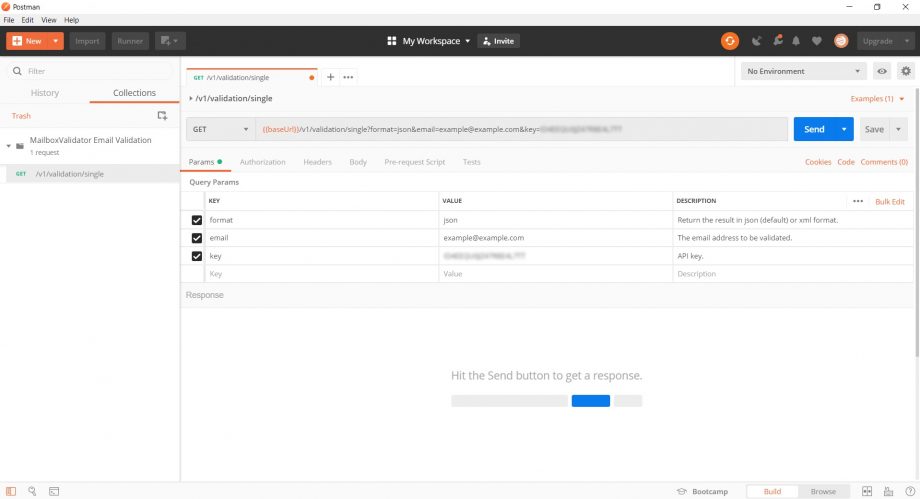Switch to two-pane layout icon
The width and height of the screenshot is (920, 499).
(867, 491)
